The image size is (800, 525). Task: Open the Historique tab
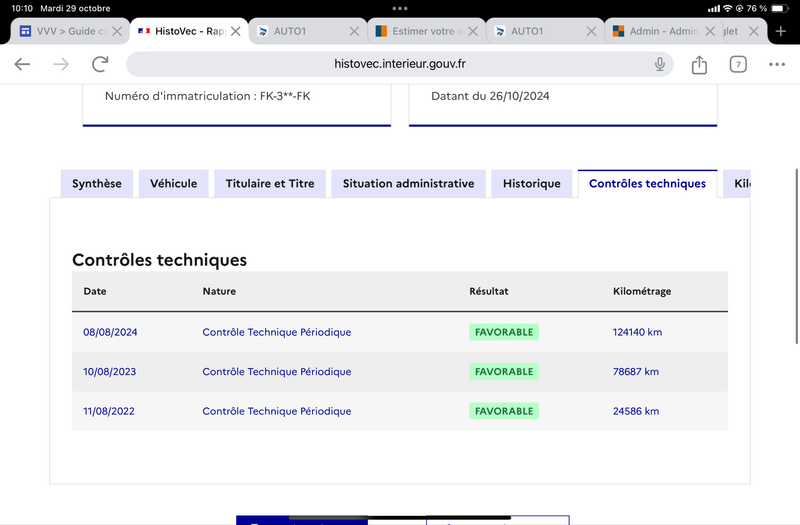532,184
